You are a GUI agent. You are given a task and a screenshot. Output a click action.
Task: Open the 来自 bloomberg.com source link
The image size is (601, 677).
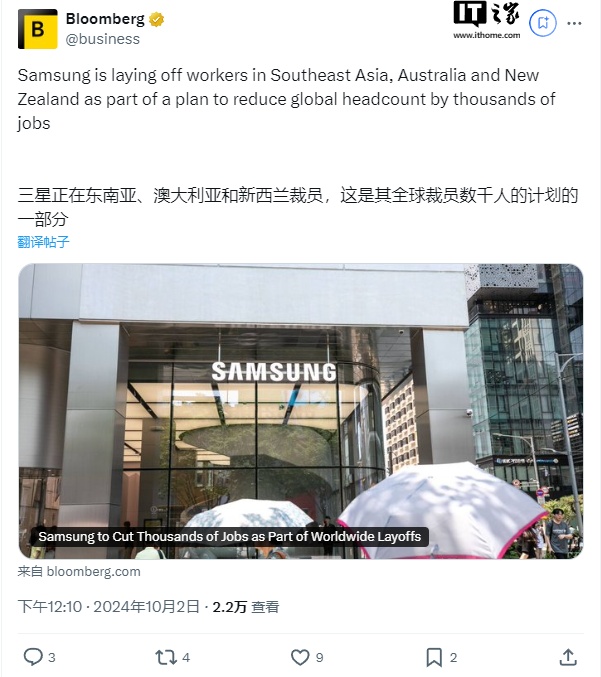tap(79, 572)
